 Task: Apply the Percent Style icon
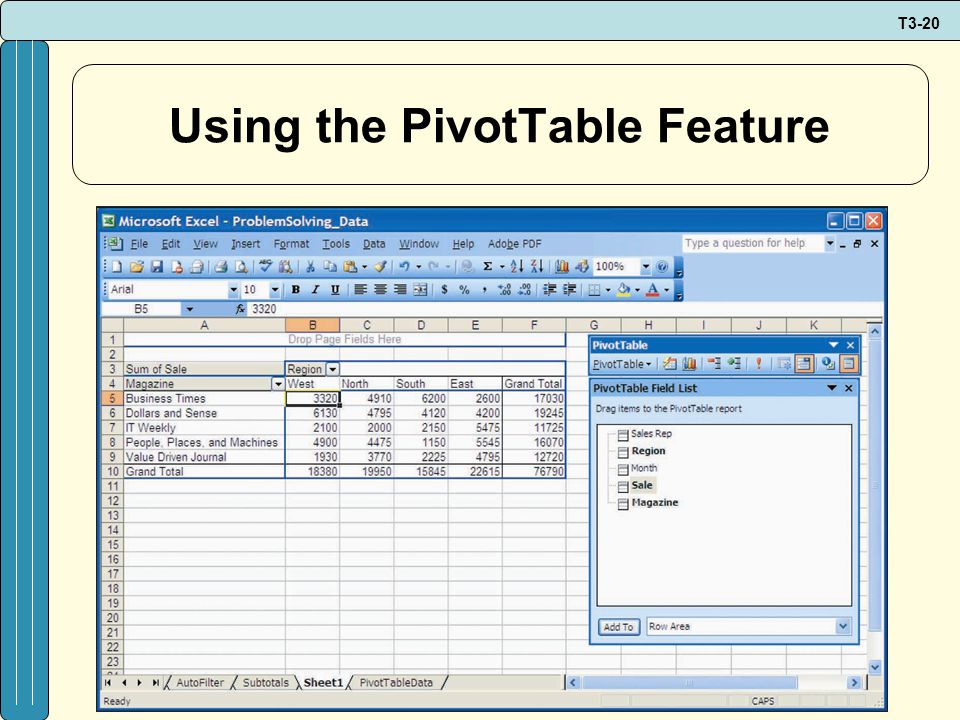tap(464, 290)
